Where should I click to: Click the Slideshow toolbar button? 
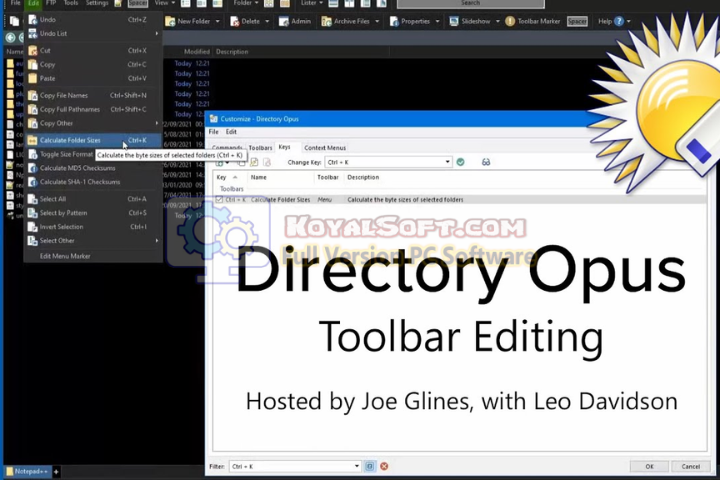pyautogui.click(x=470, y=21)
